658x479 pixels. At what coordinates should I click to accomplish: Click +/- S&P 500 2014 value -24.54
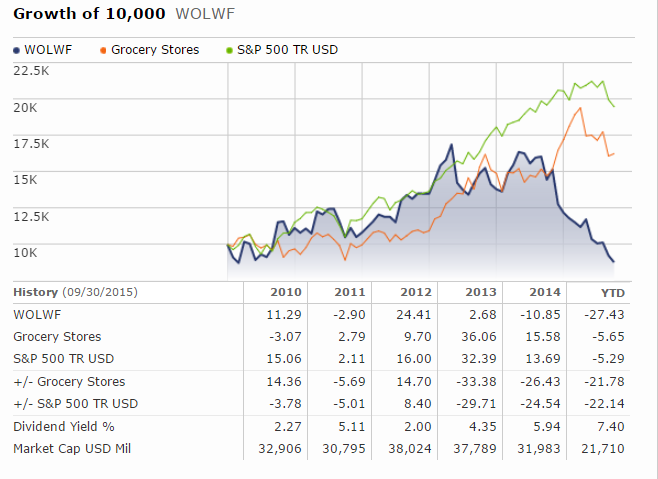540,404
